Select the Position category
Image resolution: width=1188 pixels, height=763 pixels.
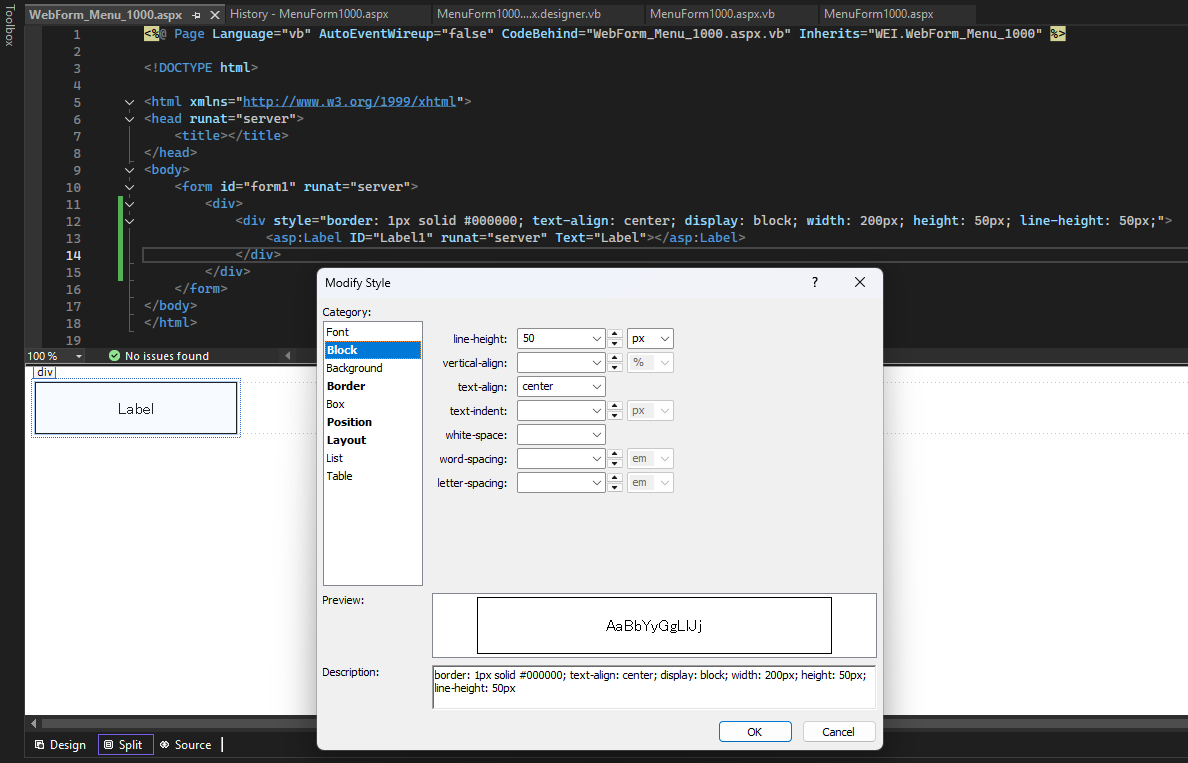(372, 422)
